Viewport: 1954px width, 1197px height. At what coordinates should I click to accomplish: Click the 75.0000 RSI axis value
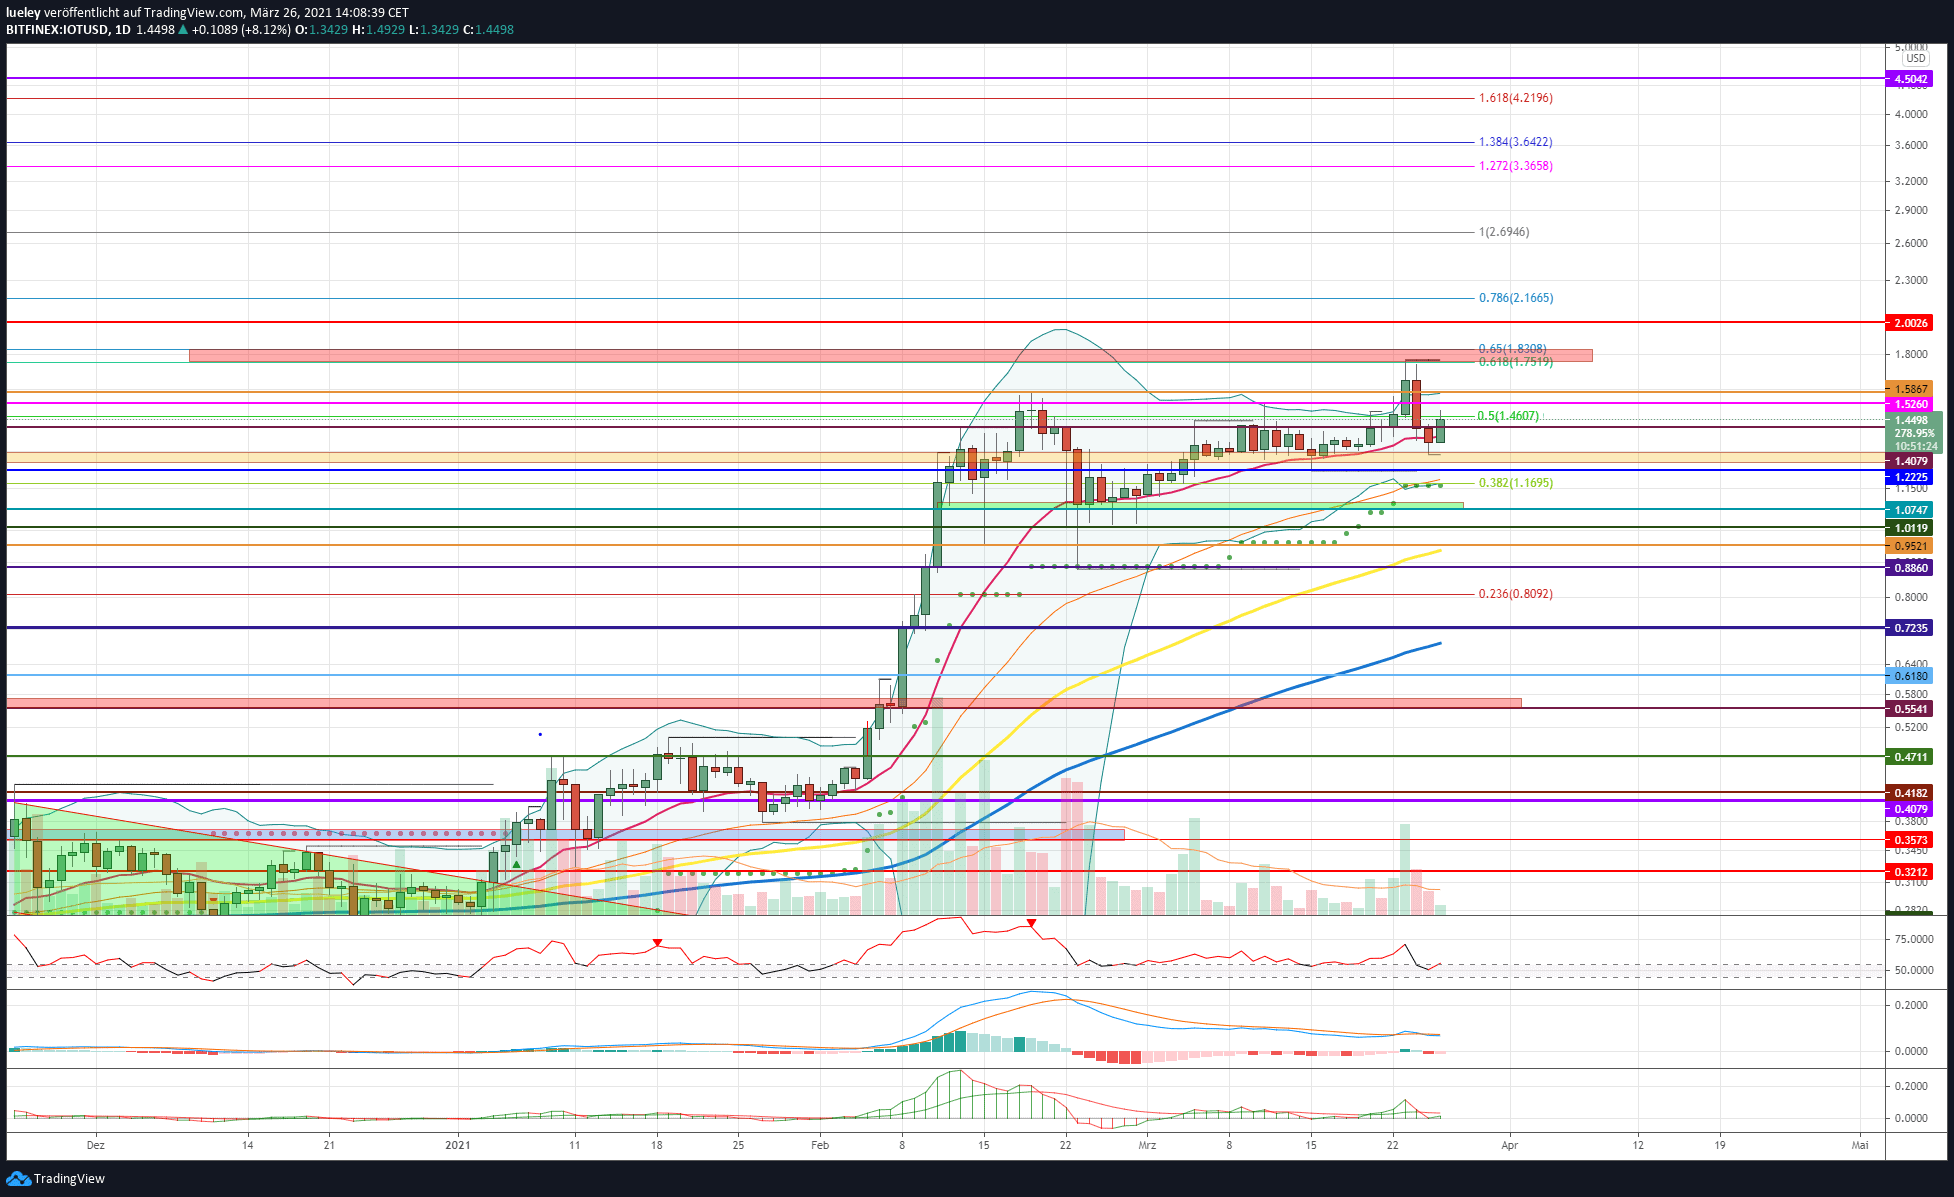tap(1914, 939)
